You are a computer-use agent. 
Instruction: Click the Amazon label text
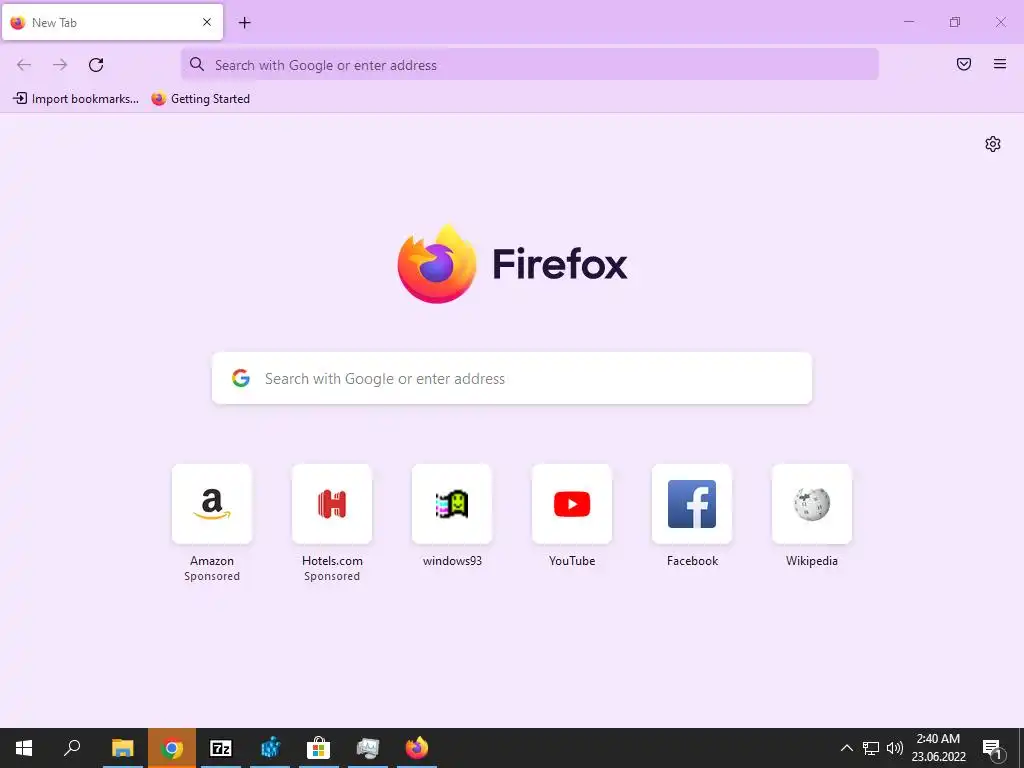coord(212,561)
